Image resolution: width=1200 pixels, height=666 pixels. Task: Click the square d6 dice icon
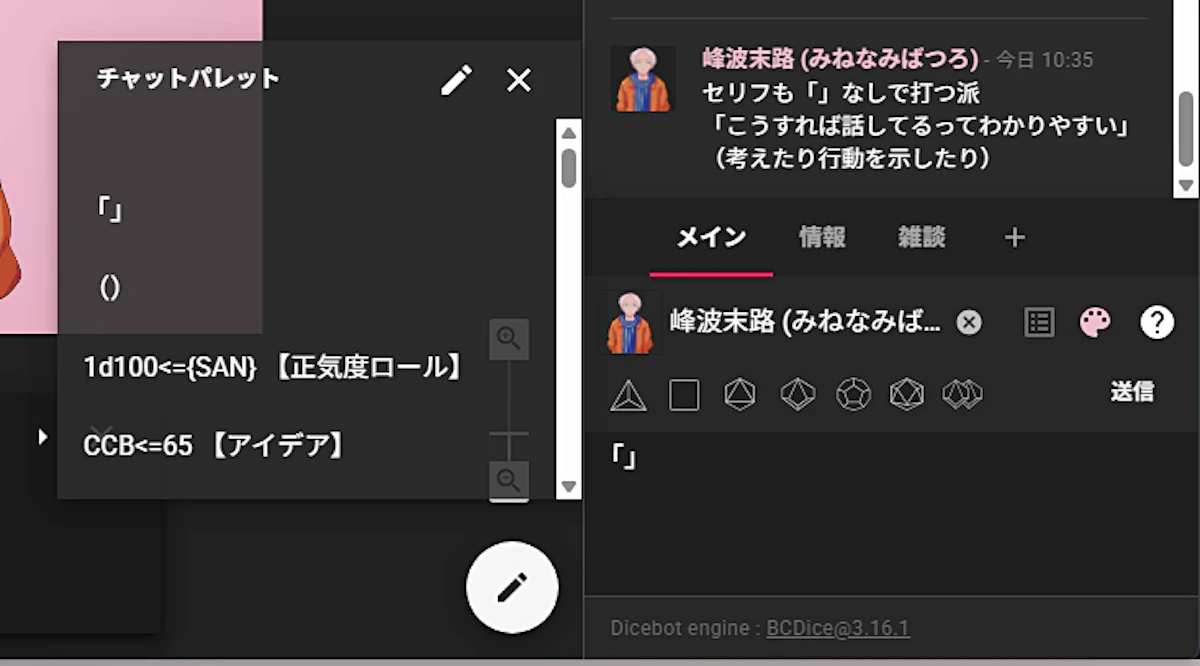tap(684, 395)
